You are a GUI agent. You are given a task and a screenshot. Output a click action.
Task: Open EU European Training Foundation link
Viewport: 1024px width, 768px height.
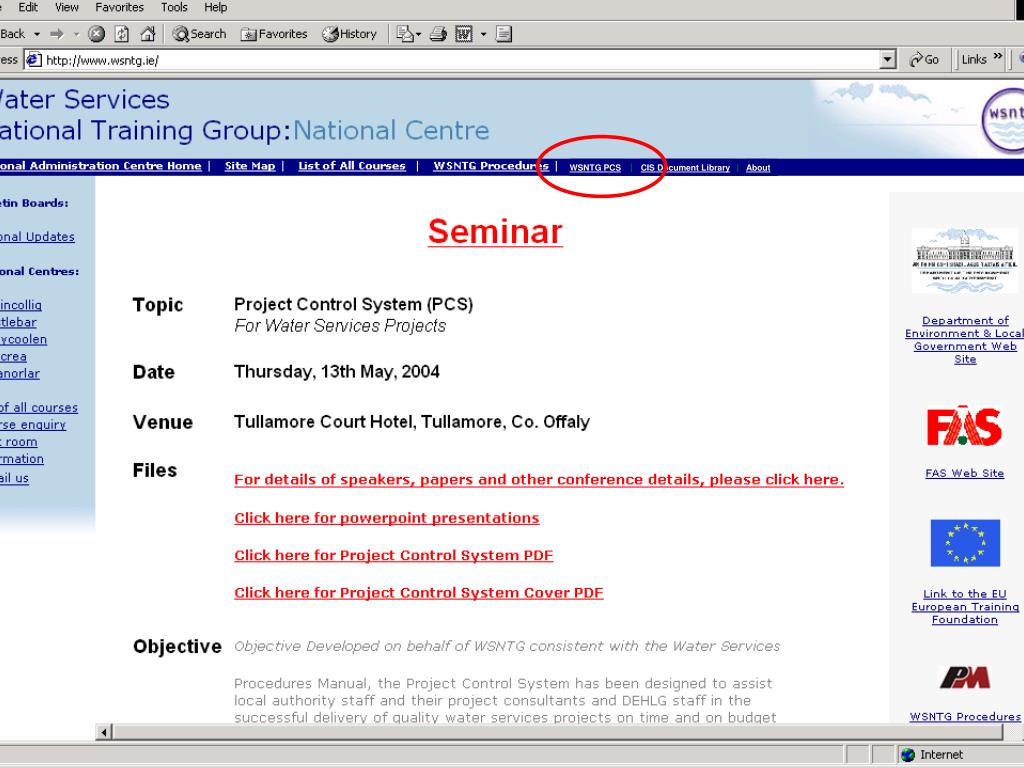click(x=965, y=607)
